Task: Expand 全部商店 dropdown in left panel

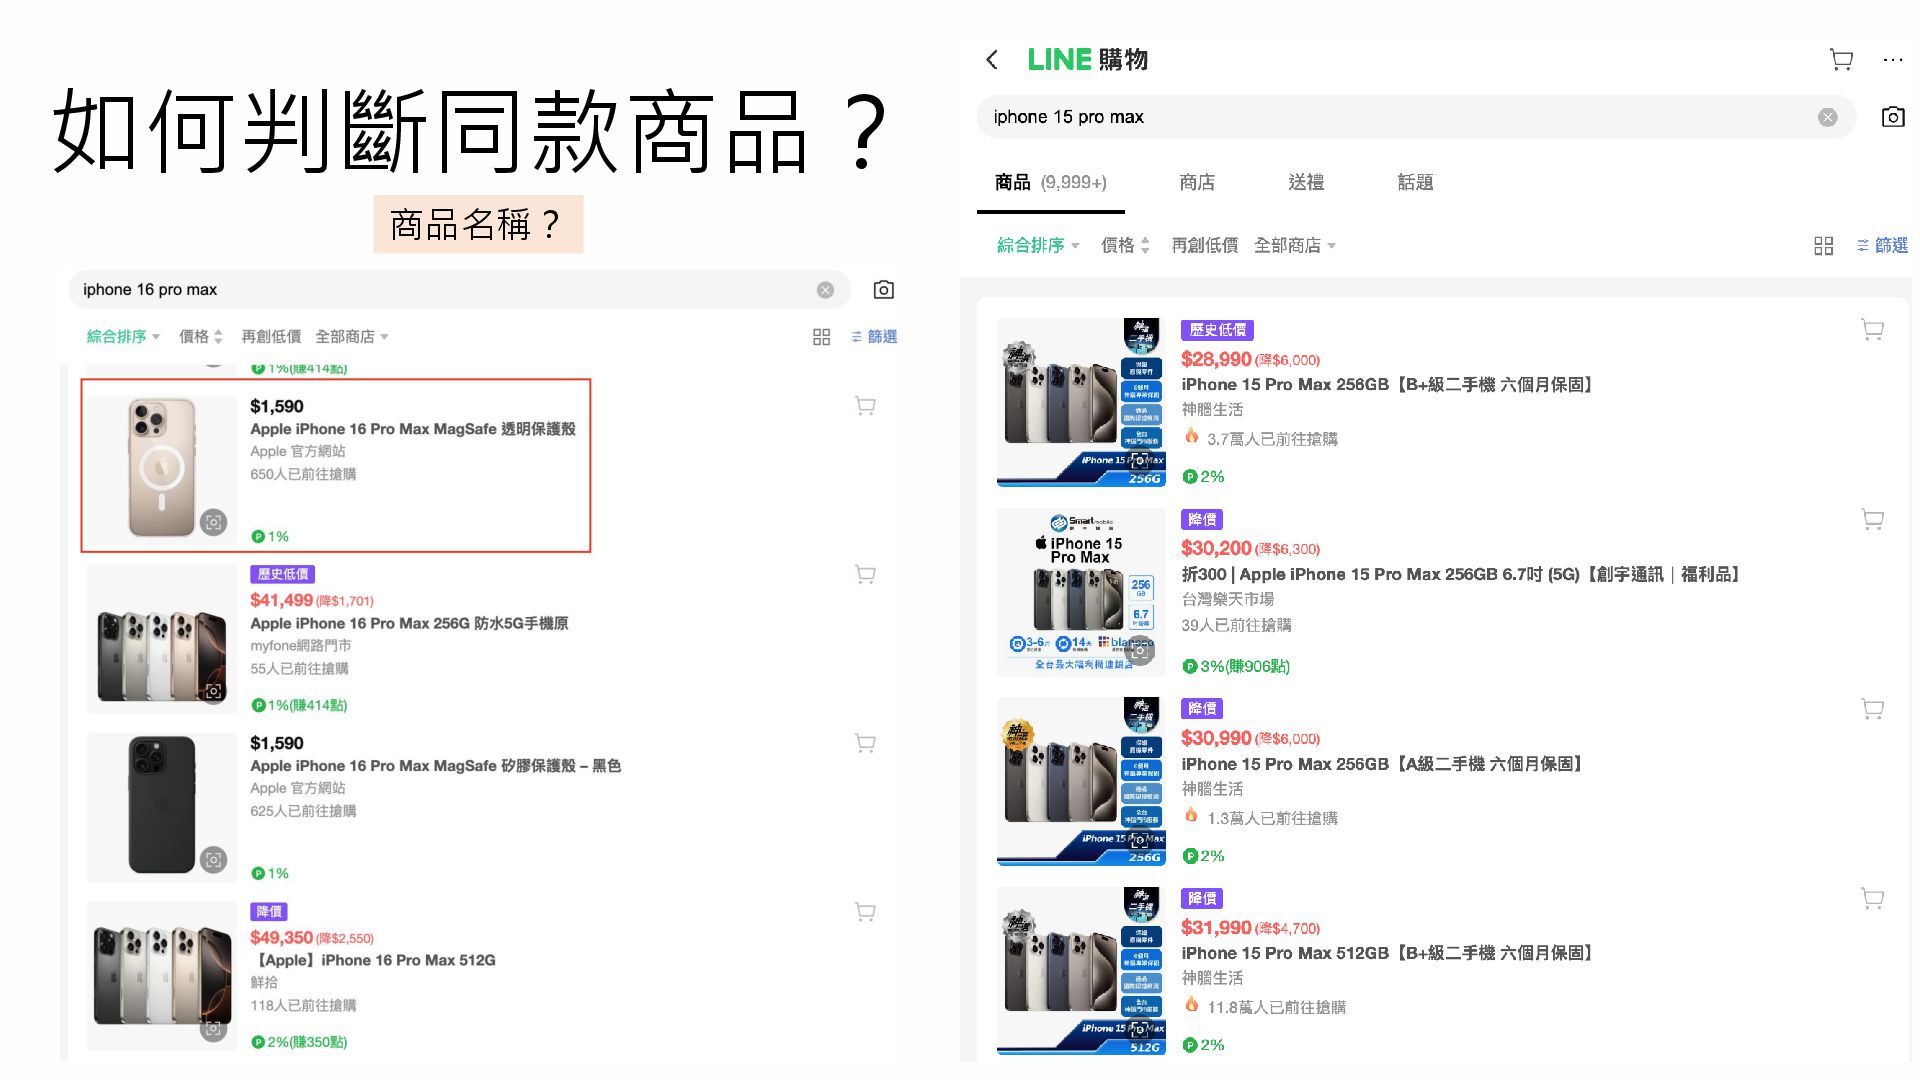Action: pos(352,337)
